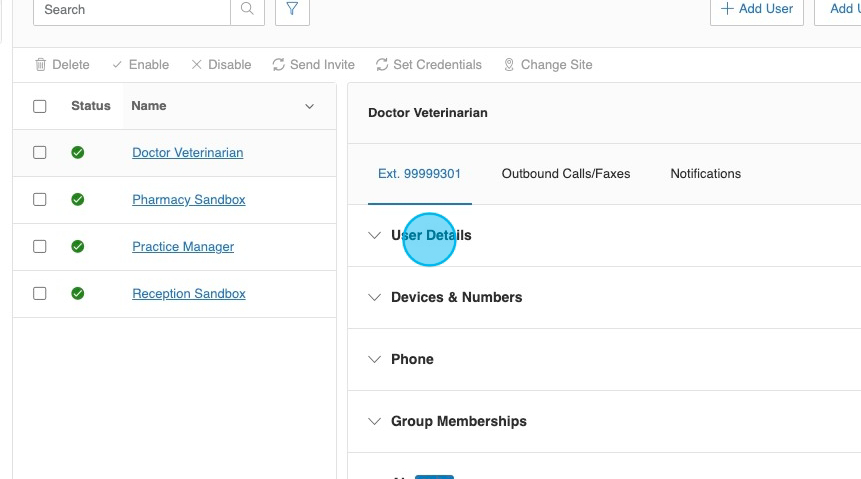Click the search magnifier icon

(x=247, y=9)
